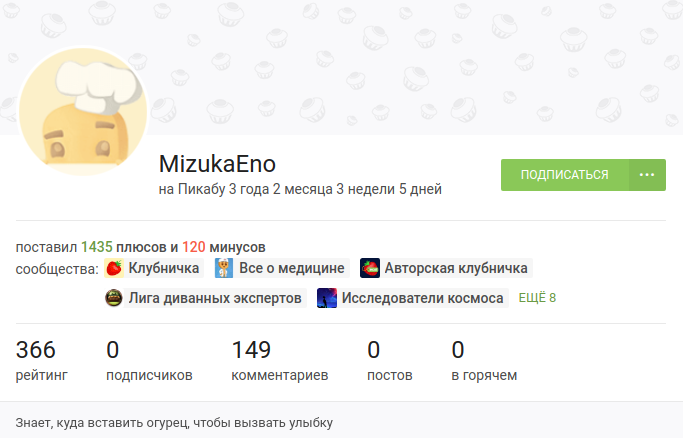The image size is (683, 438).
Task: Show the 366 рейтинг statistic
Action: click(x=42, y=361)
